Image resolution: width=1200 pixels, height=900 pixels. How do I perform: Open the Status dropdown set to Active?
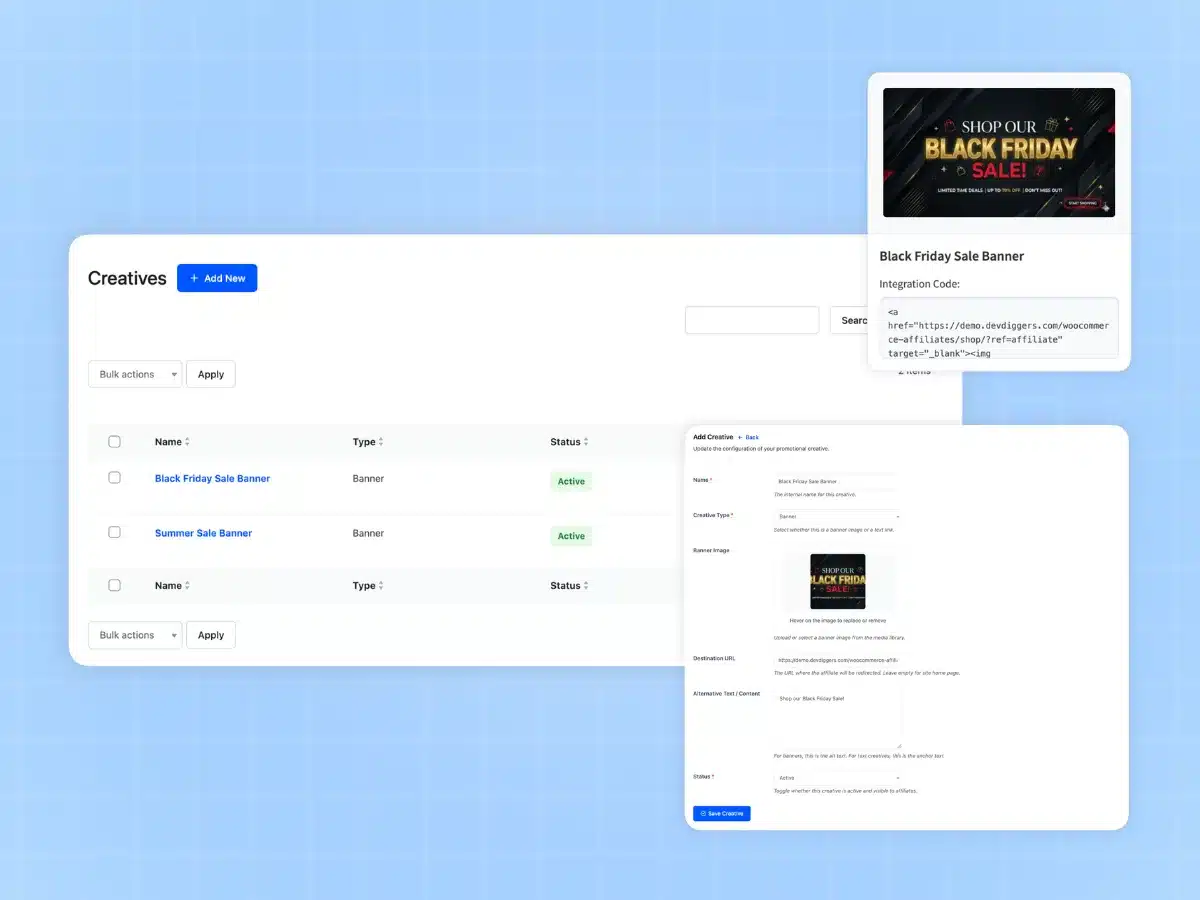tap(838, 777)
